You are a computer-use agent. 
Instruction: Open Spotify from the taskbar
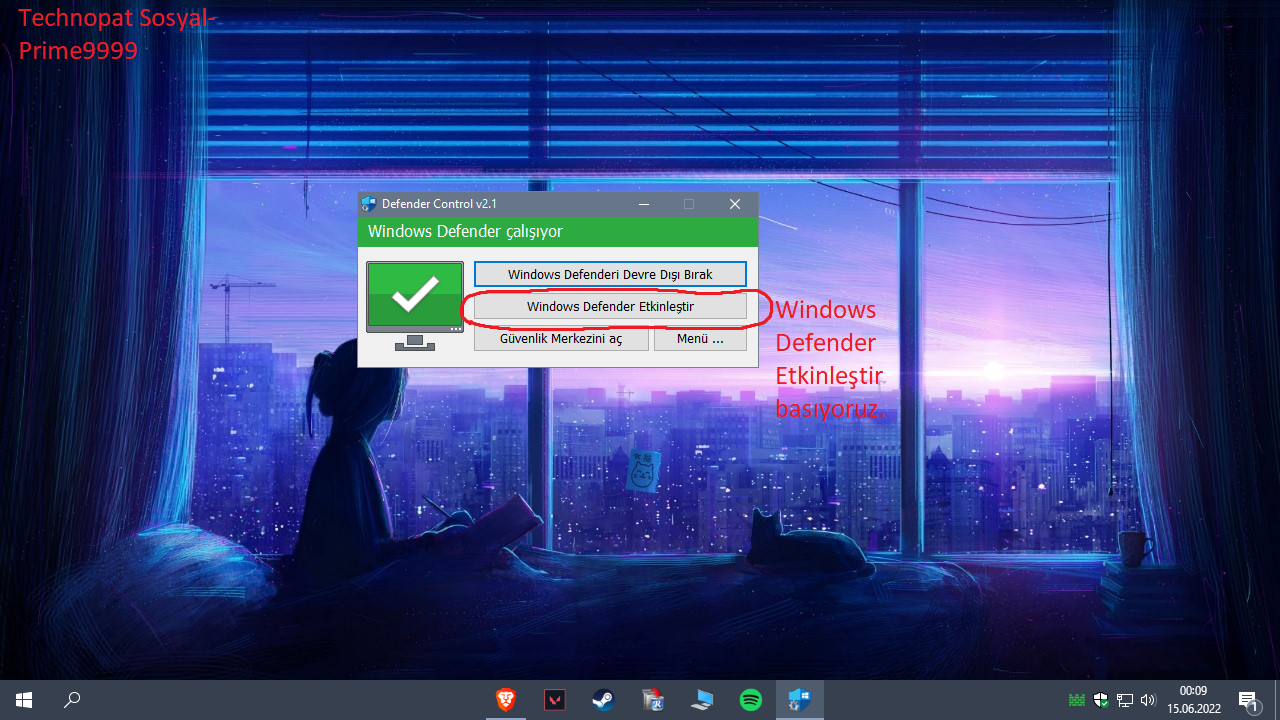click(751, 700)
